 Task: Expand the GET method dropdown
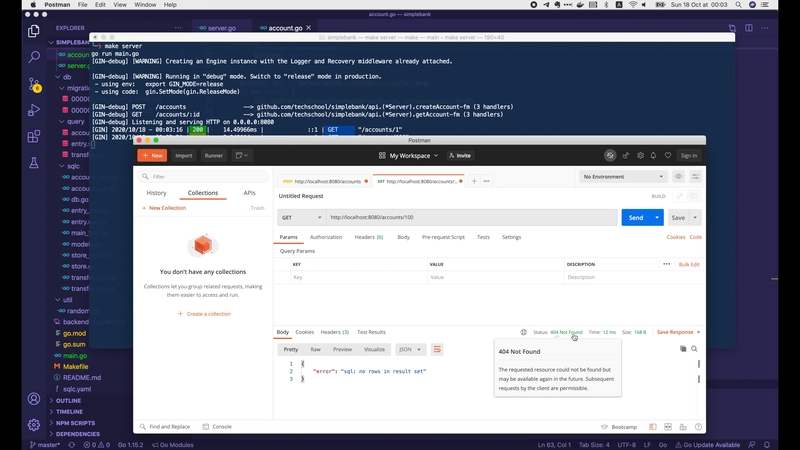(300, 217)
